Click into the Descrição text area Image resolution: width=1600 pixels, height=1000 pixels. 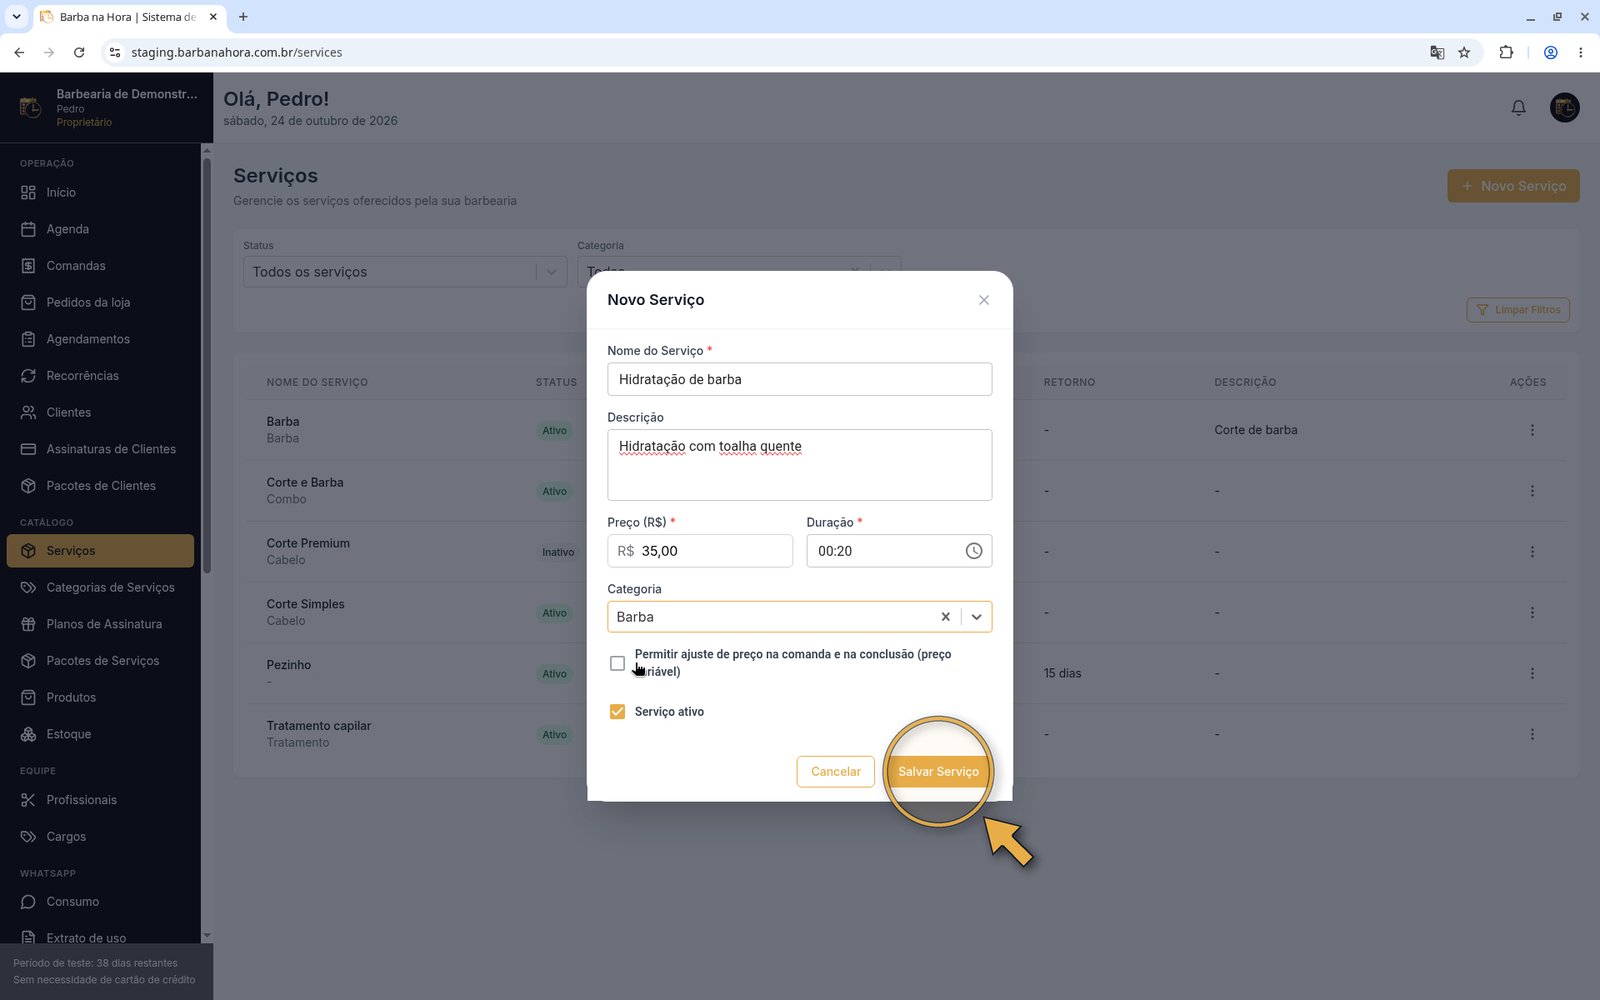(x=800, y=465)
